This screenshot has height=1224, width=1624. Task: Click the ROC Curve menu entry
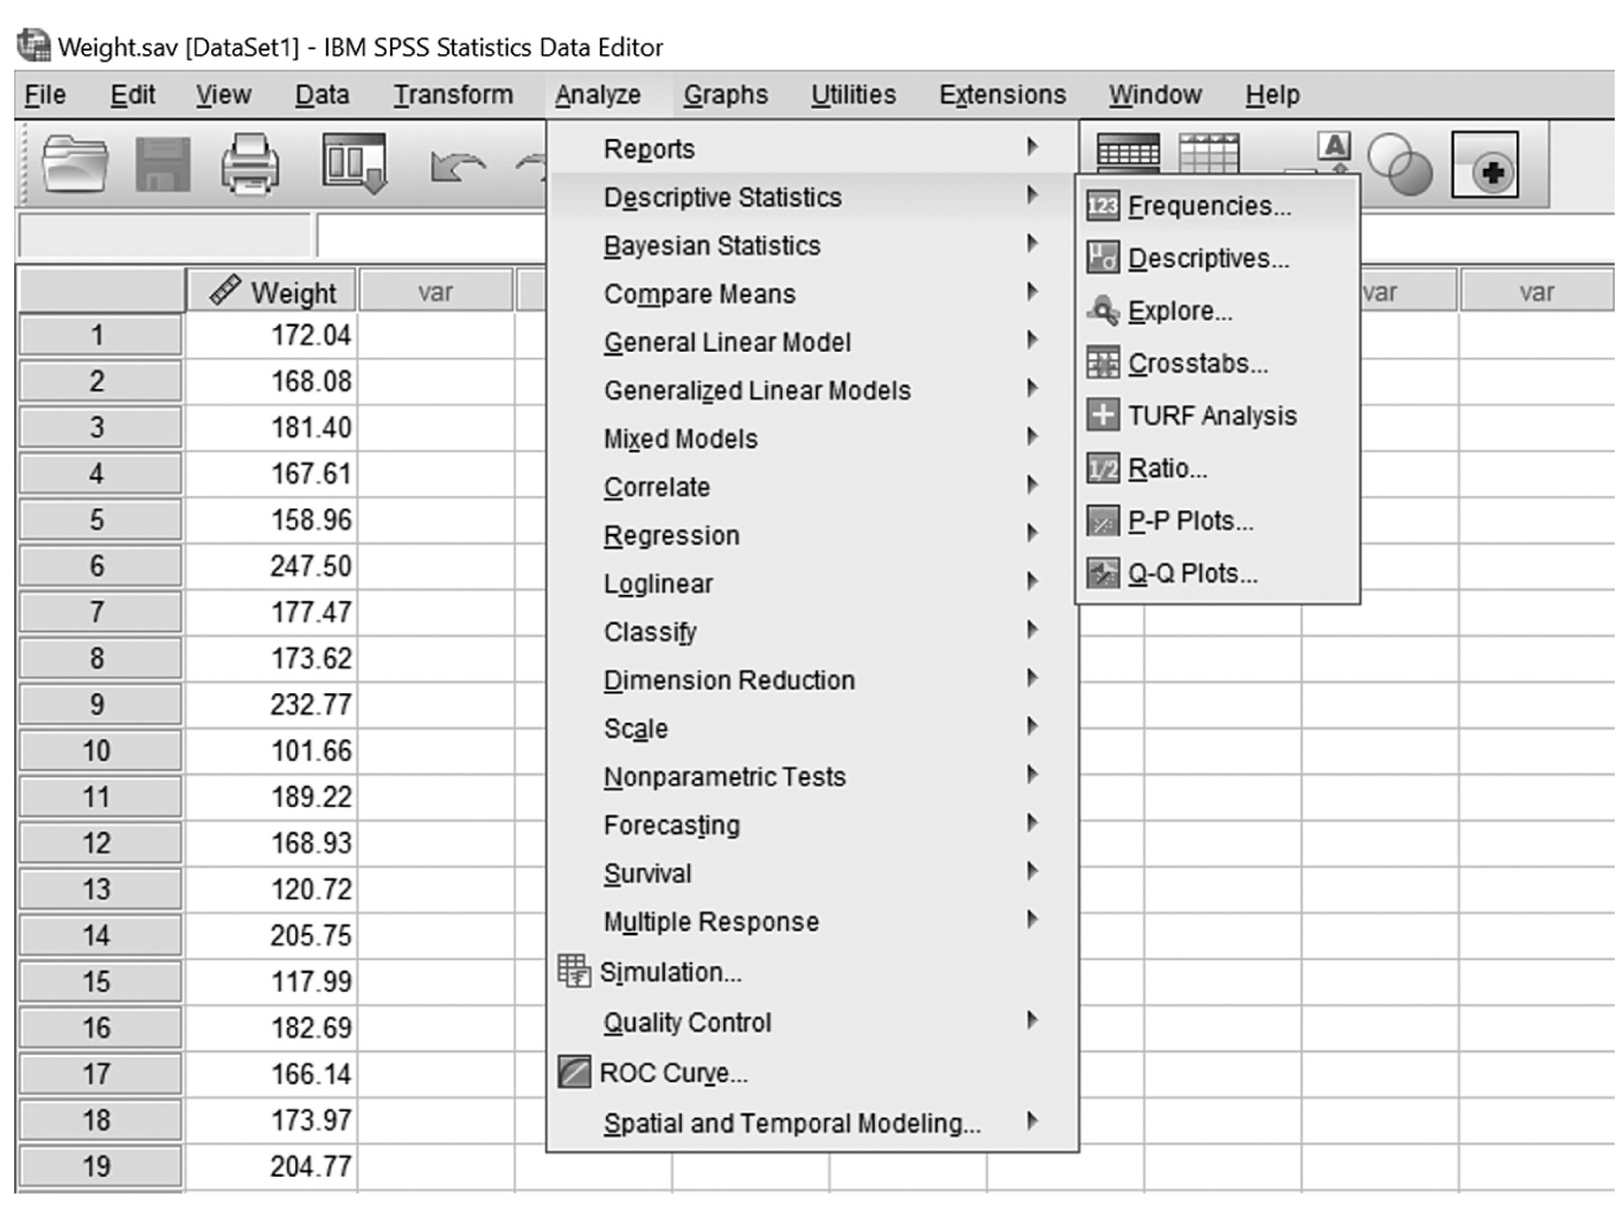tap(673, 1073)
